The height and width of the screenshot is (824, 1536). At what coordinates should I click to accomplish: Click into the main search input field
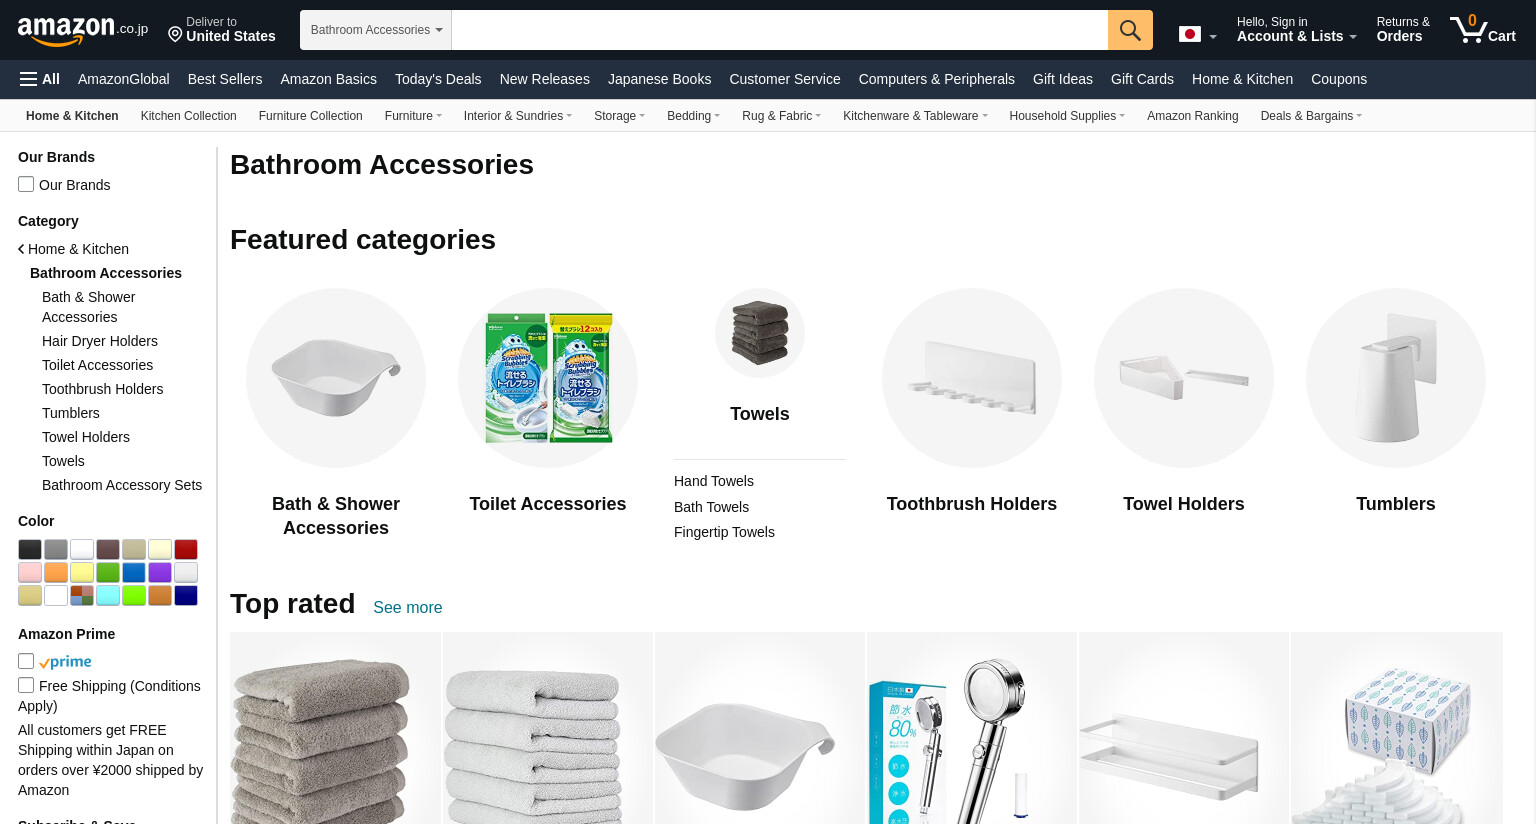780,30
